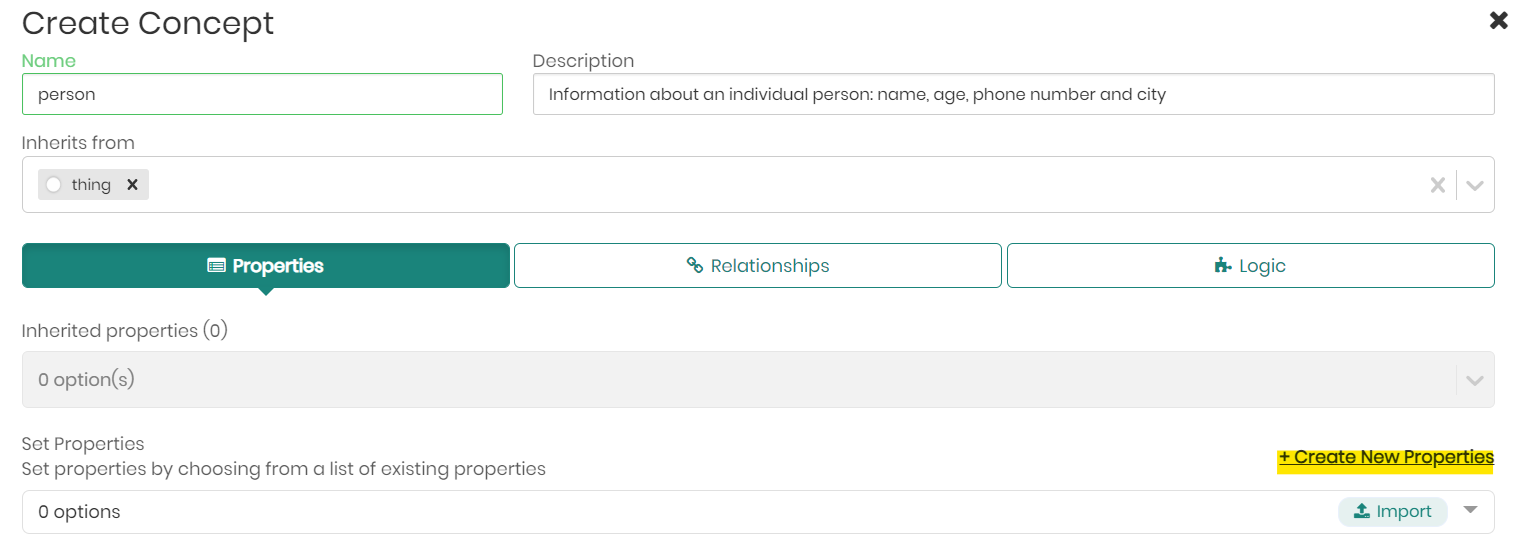Click the puzzle icon on Logic tab
1518x543 pixels.
pos(1222,266)
